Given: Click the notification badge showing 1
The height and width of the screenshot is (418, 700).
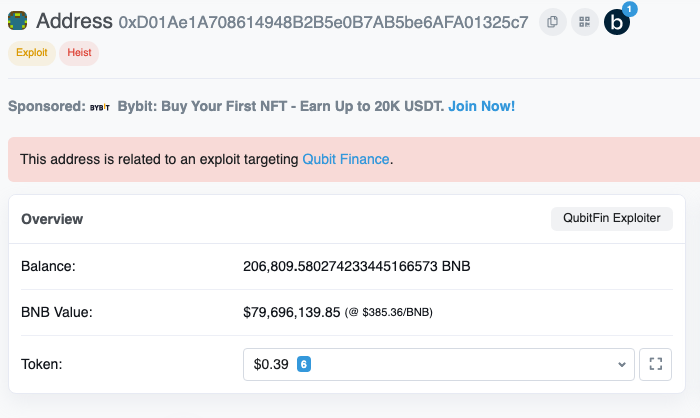Looking at the screenshot, I should pyautogui.click(x=629, y=9).
